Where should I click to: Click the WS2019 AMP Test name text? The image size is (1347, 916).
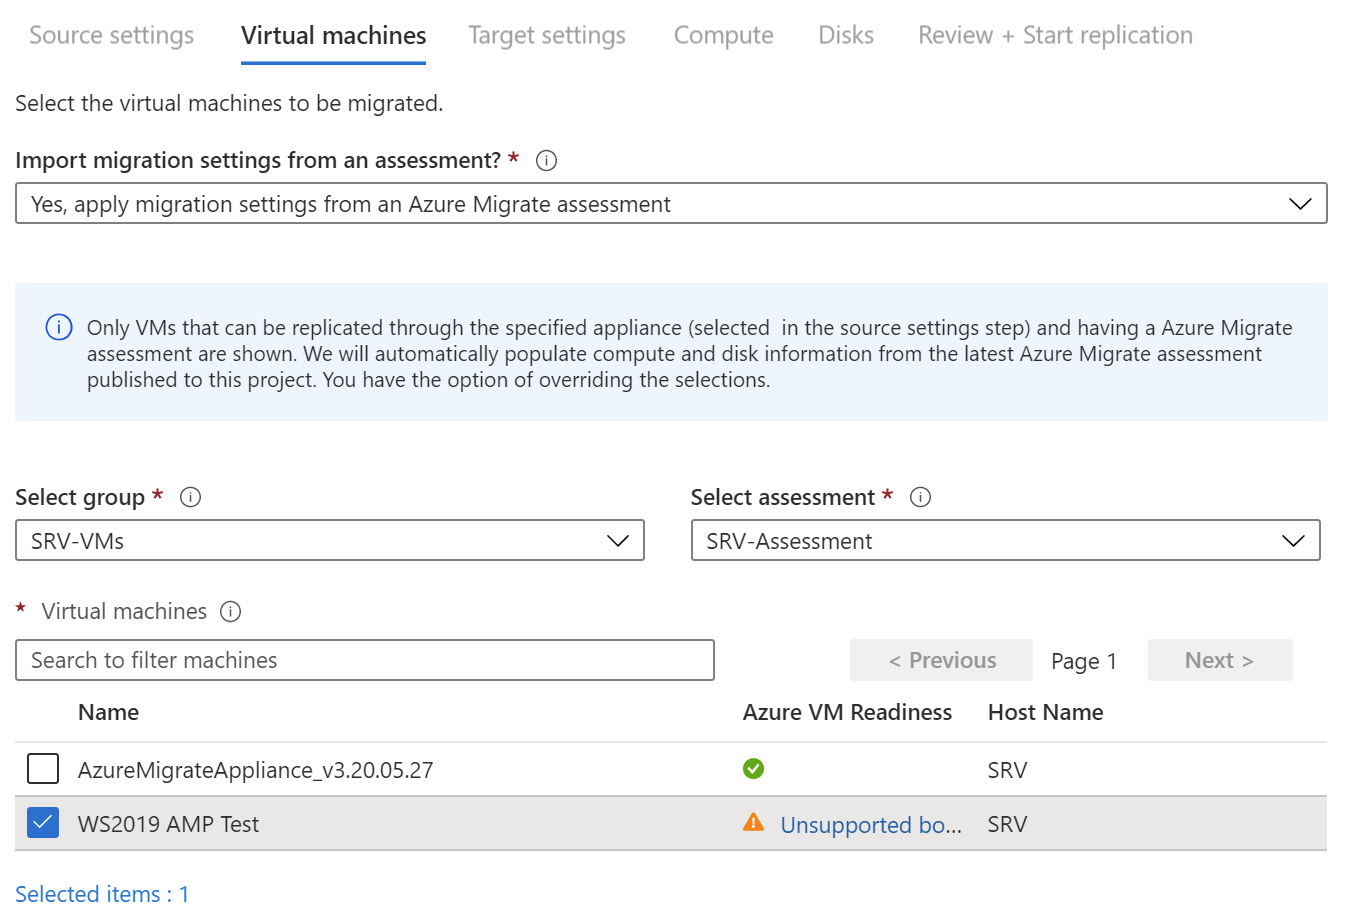pos(168,824)
